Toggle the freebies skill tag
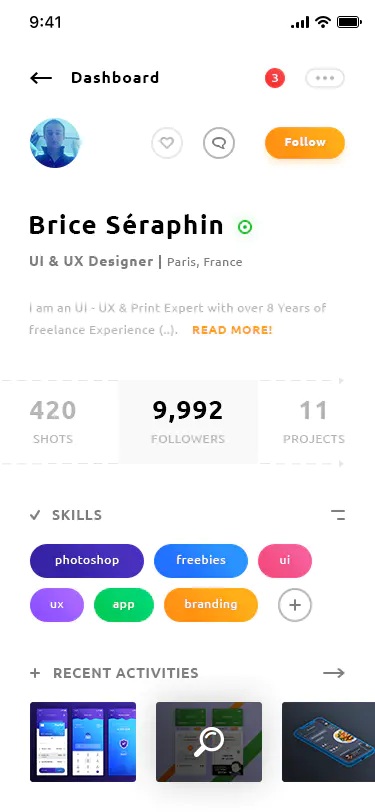 tap(201, 561)
